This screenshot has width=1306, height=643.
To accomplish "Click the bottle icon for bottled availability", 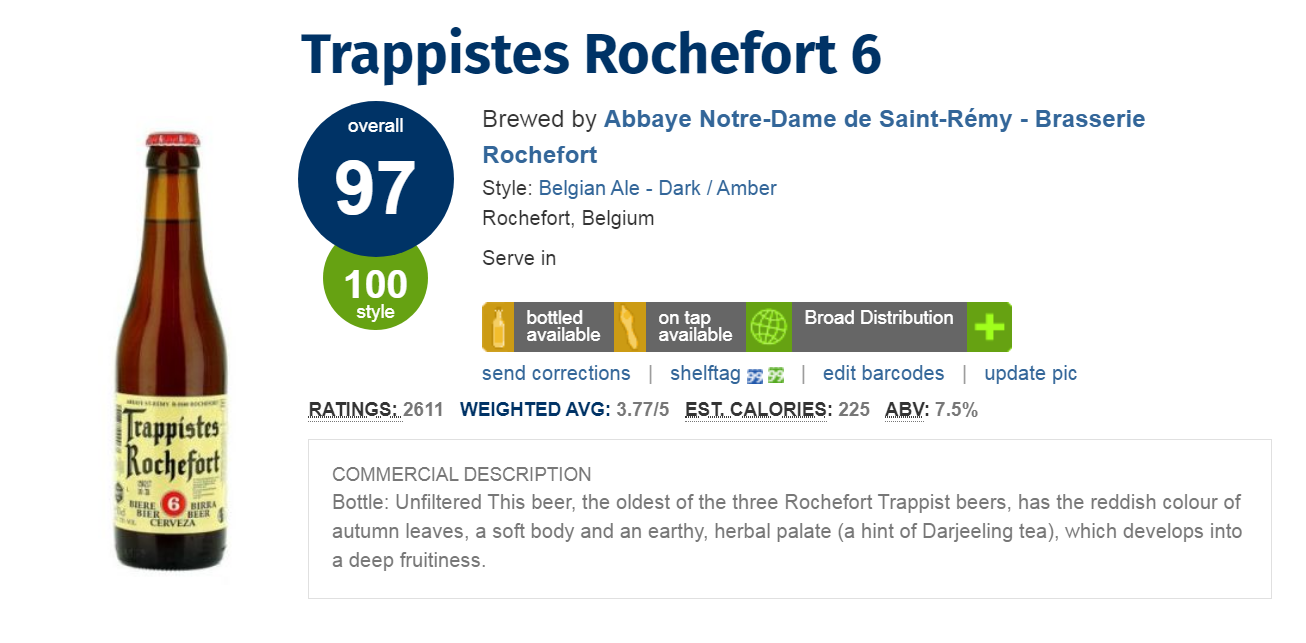I will coord(497,327).
